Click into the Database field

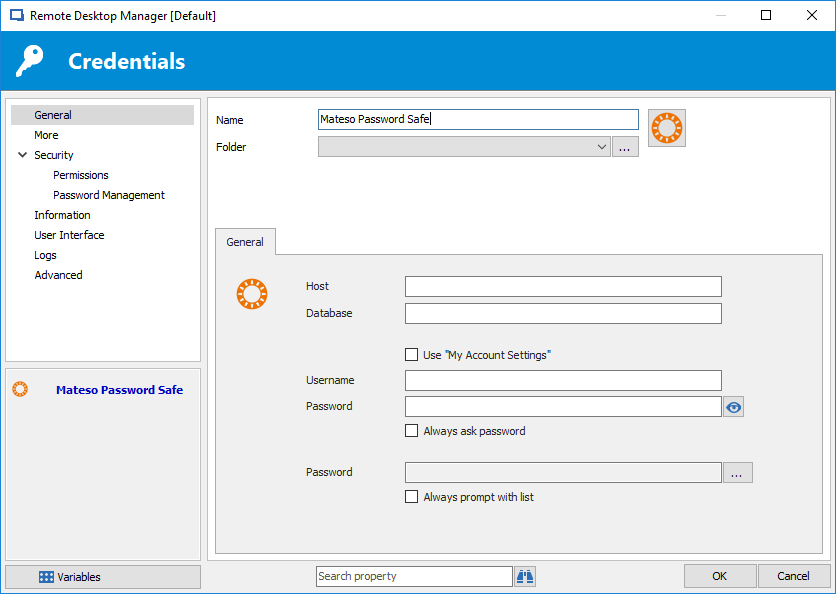click(563, 314)
